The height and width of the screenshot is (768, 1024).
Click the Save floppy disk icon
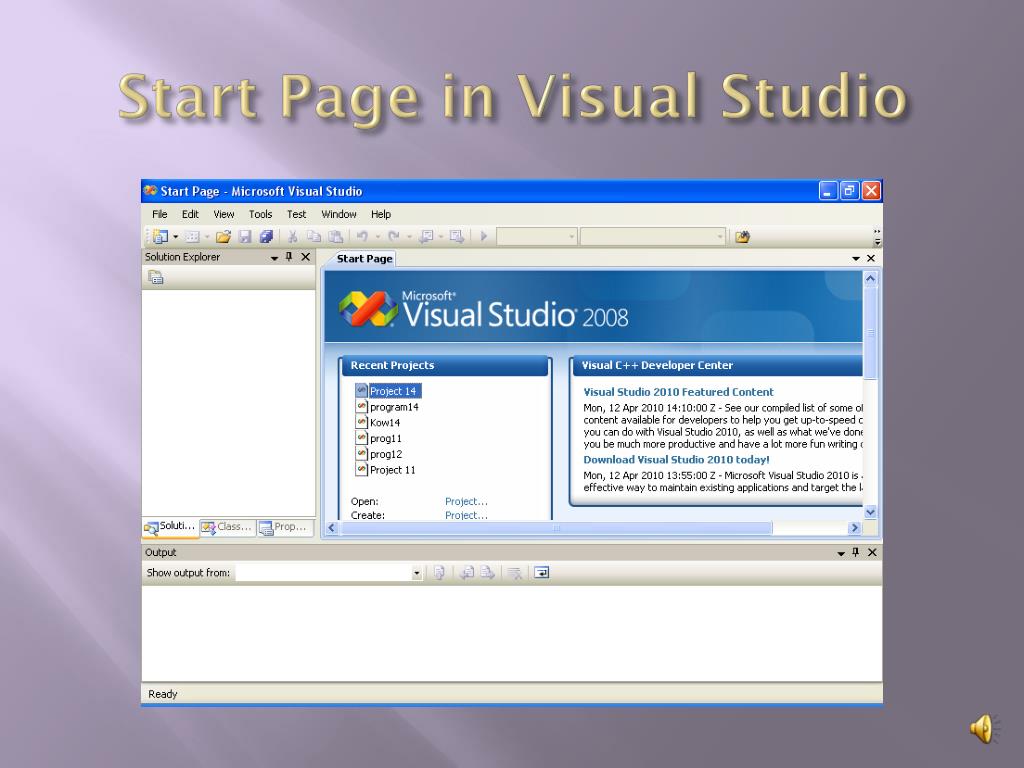pyautogui.click(x=245, y=236)
